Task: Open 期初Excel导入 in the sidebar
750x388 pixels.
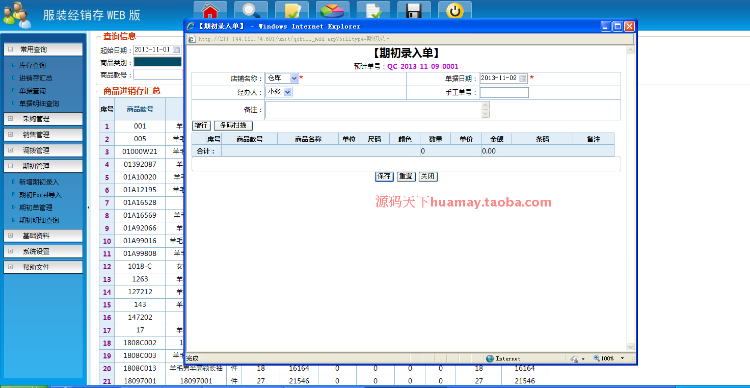Action: pyautogui.click(x=40, y=195)
